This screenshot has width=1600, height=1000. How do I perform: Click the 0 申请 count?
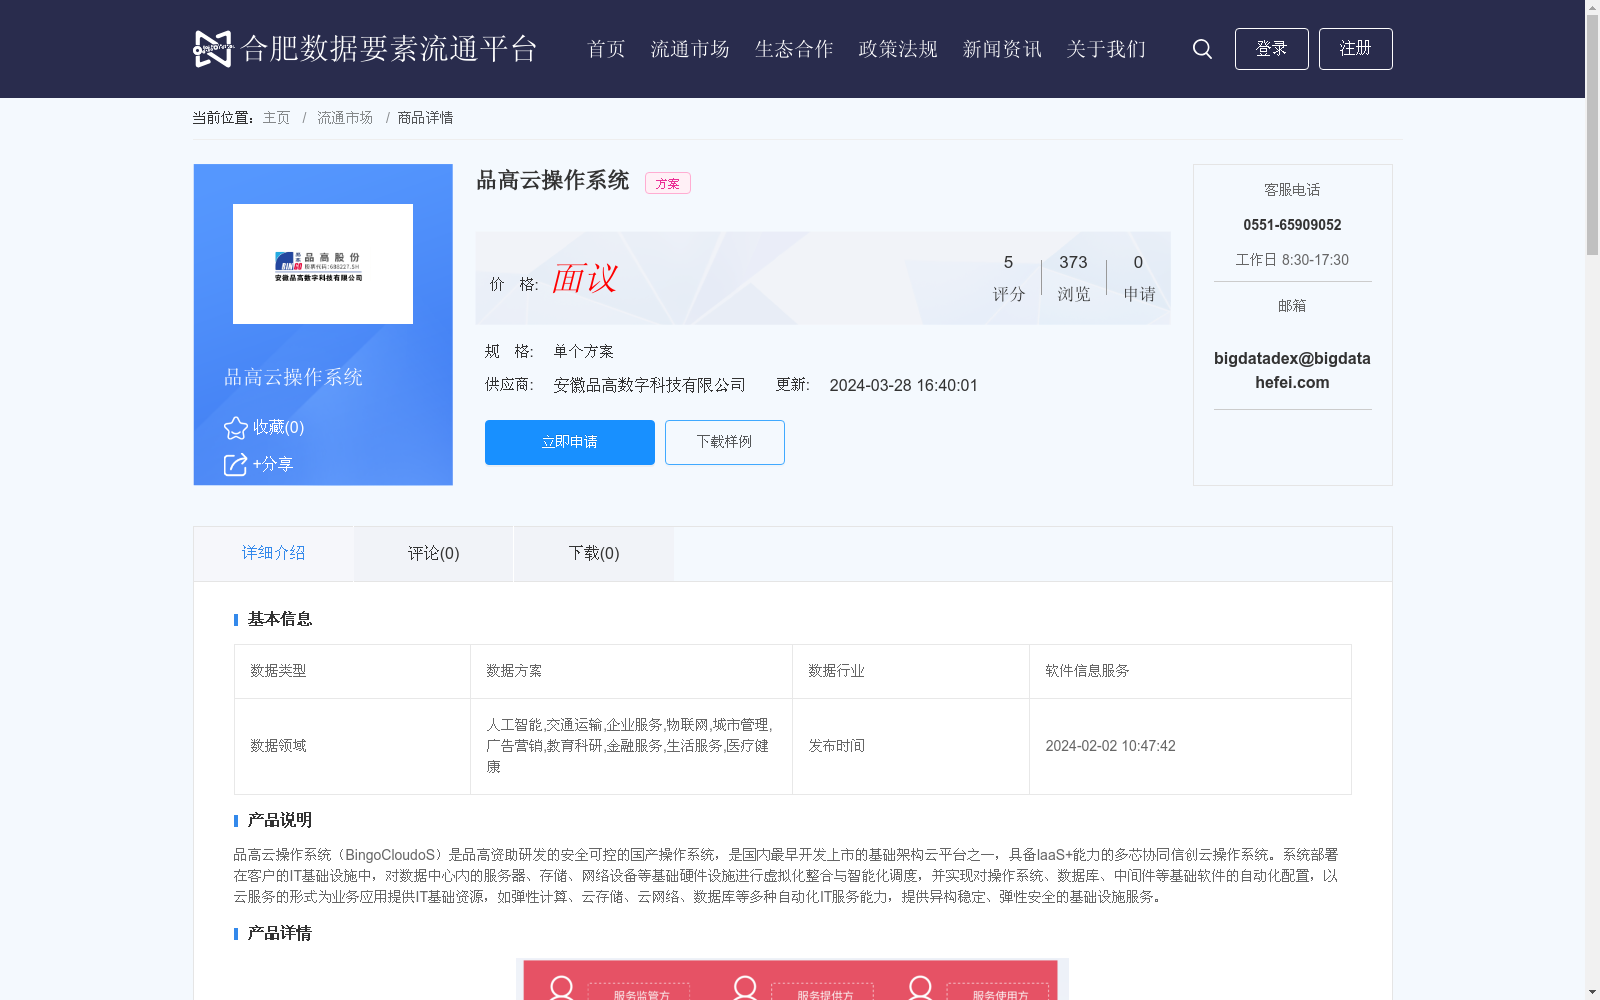click(x=1138, y=278)
